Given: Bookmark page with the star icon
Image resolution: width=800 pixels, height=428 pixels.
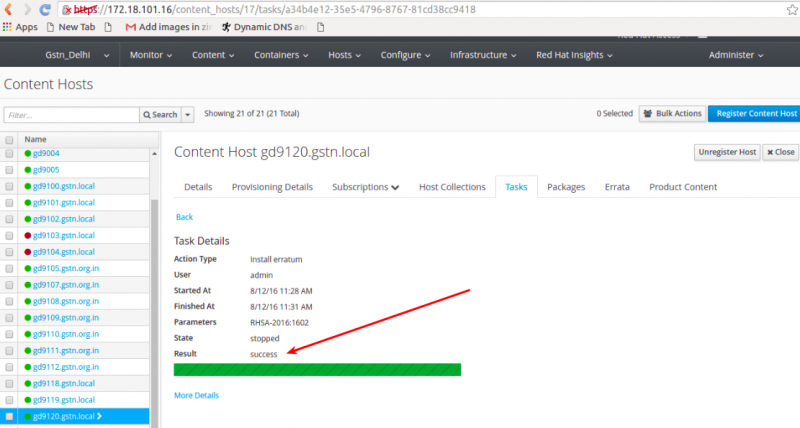Looking at the screenshot, I should 792,9.
